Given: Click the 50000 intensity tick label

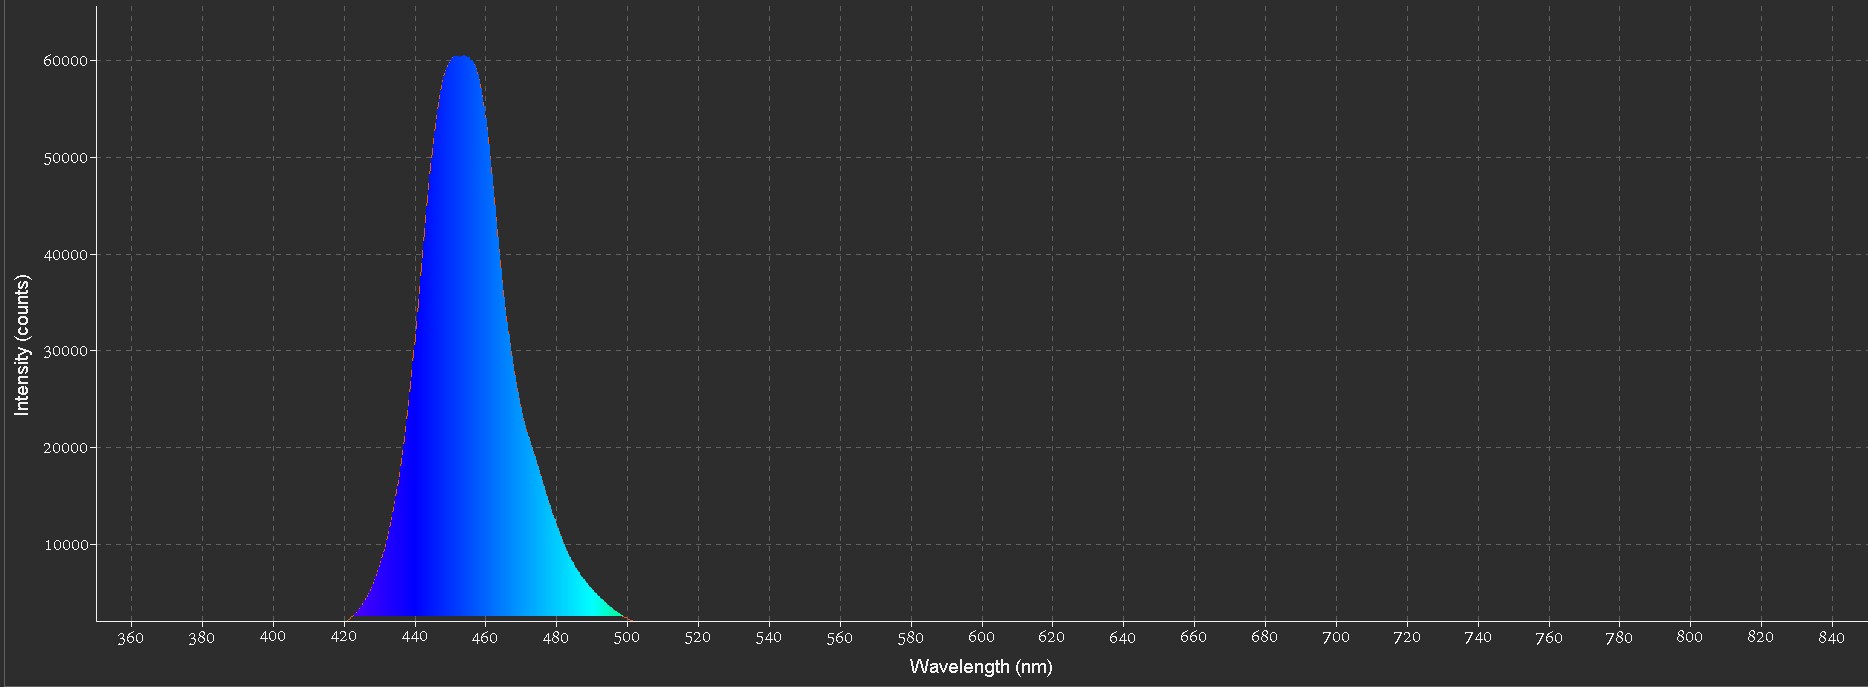Looking at the screenshot, I should pos(64,158).
